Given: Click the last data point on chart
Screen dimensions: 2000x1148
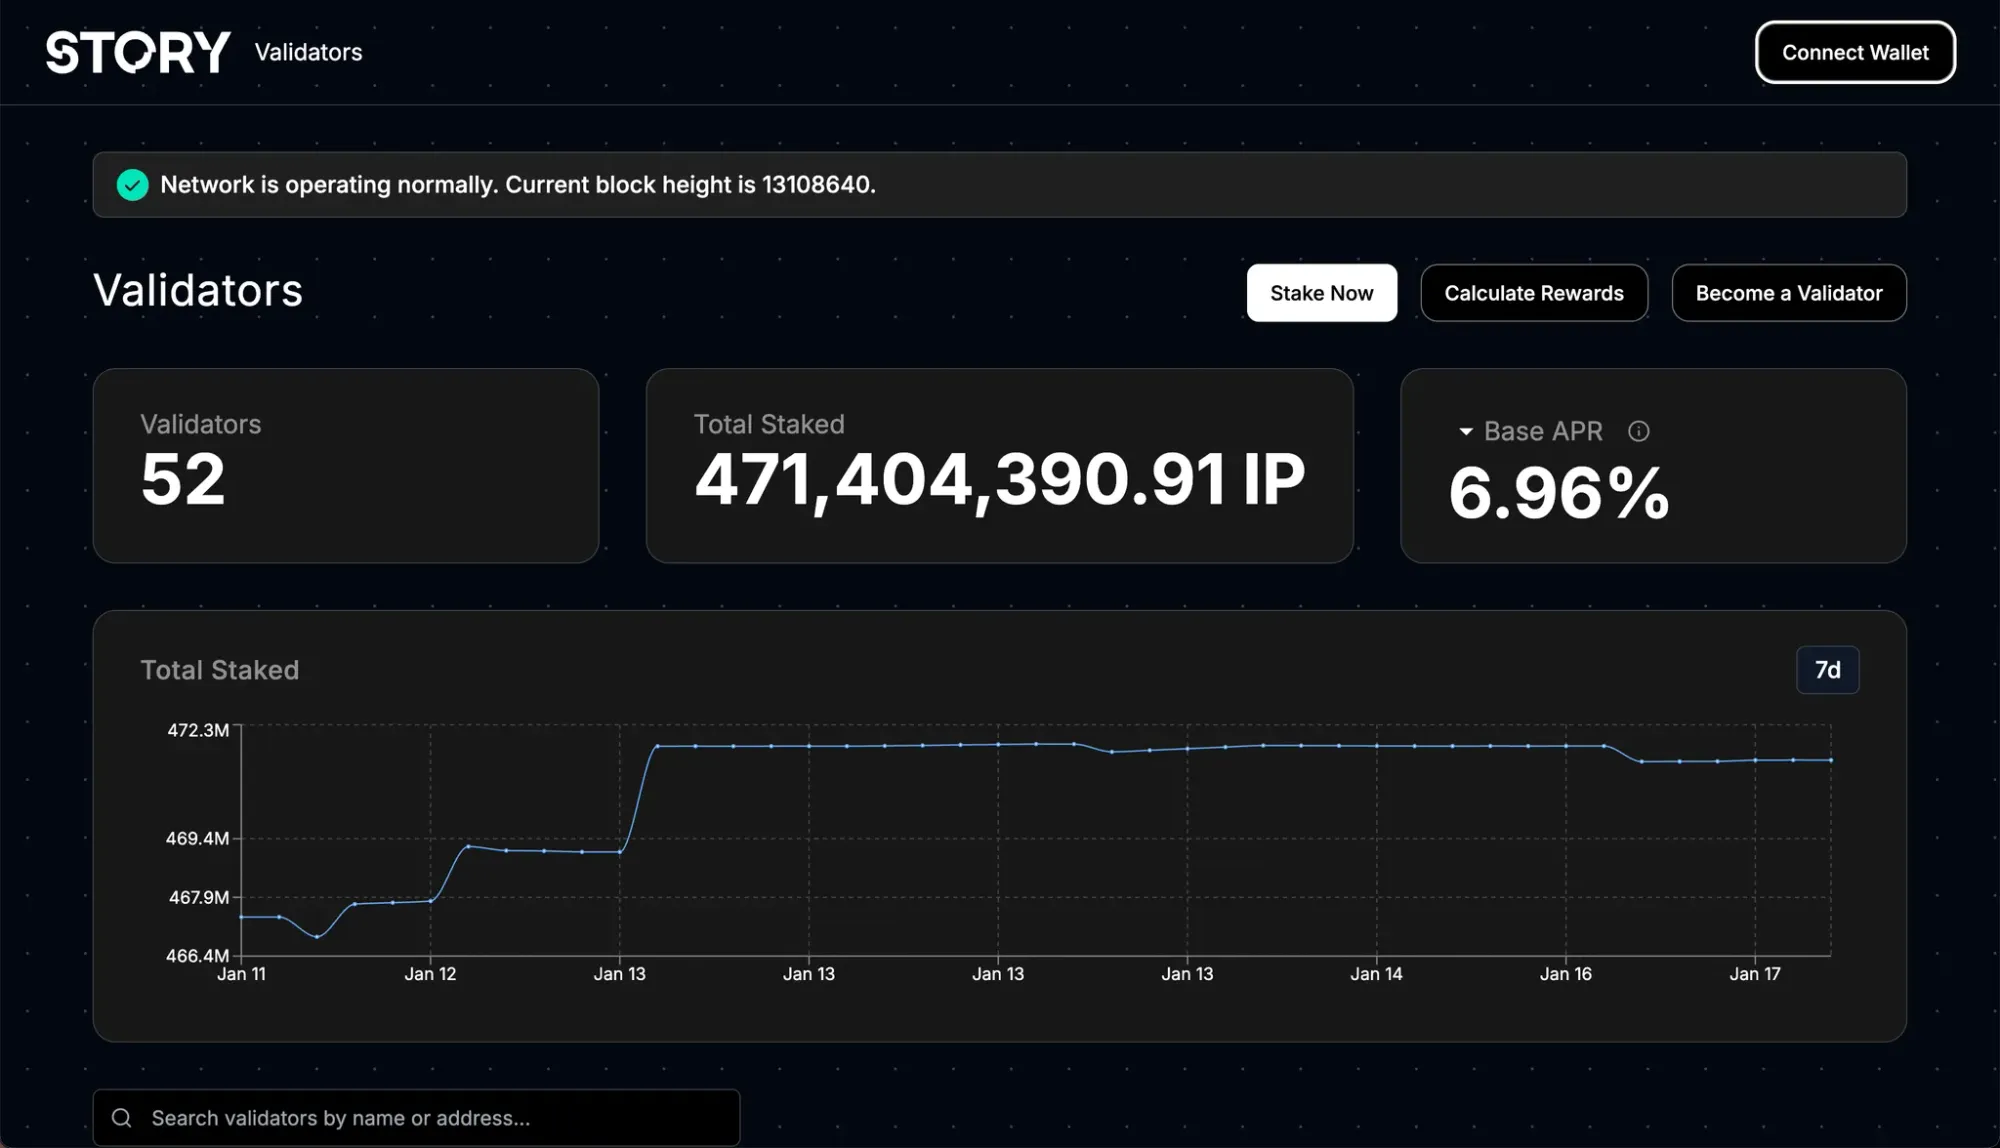Looking at the screenshot, I should click(x=1831, y=761).
